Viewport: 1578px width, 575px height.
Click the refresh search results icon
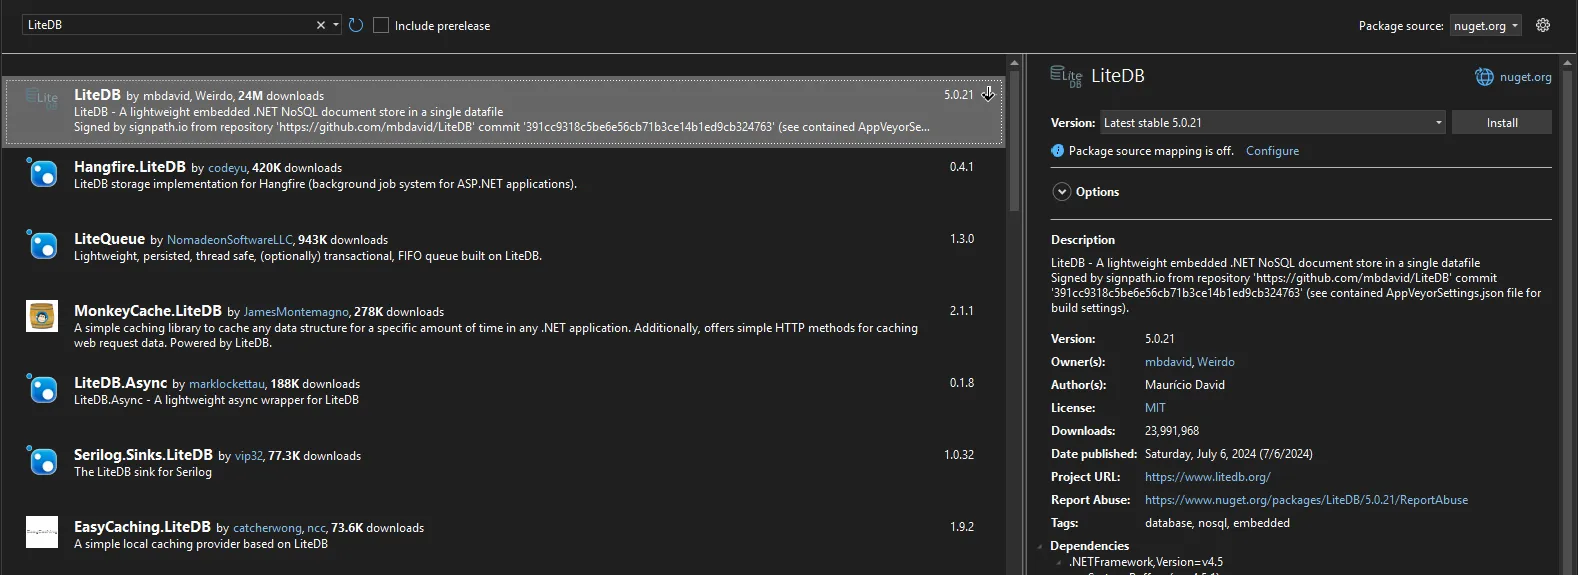coord(356,25)
